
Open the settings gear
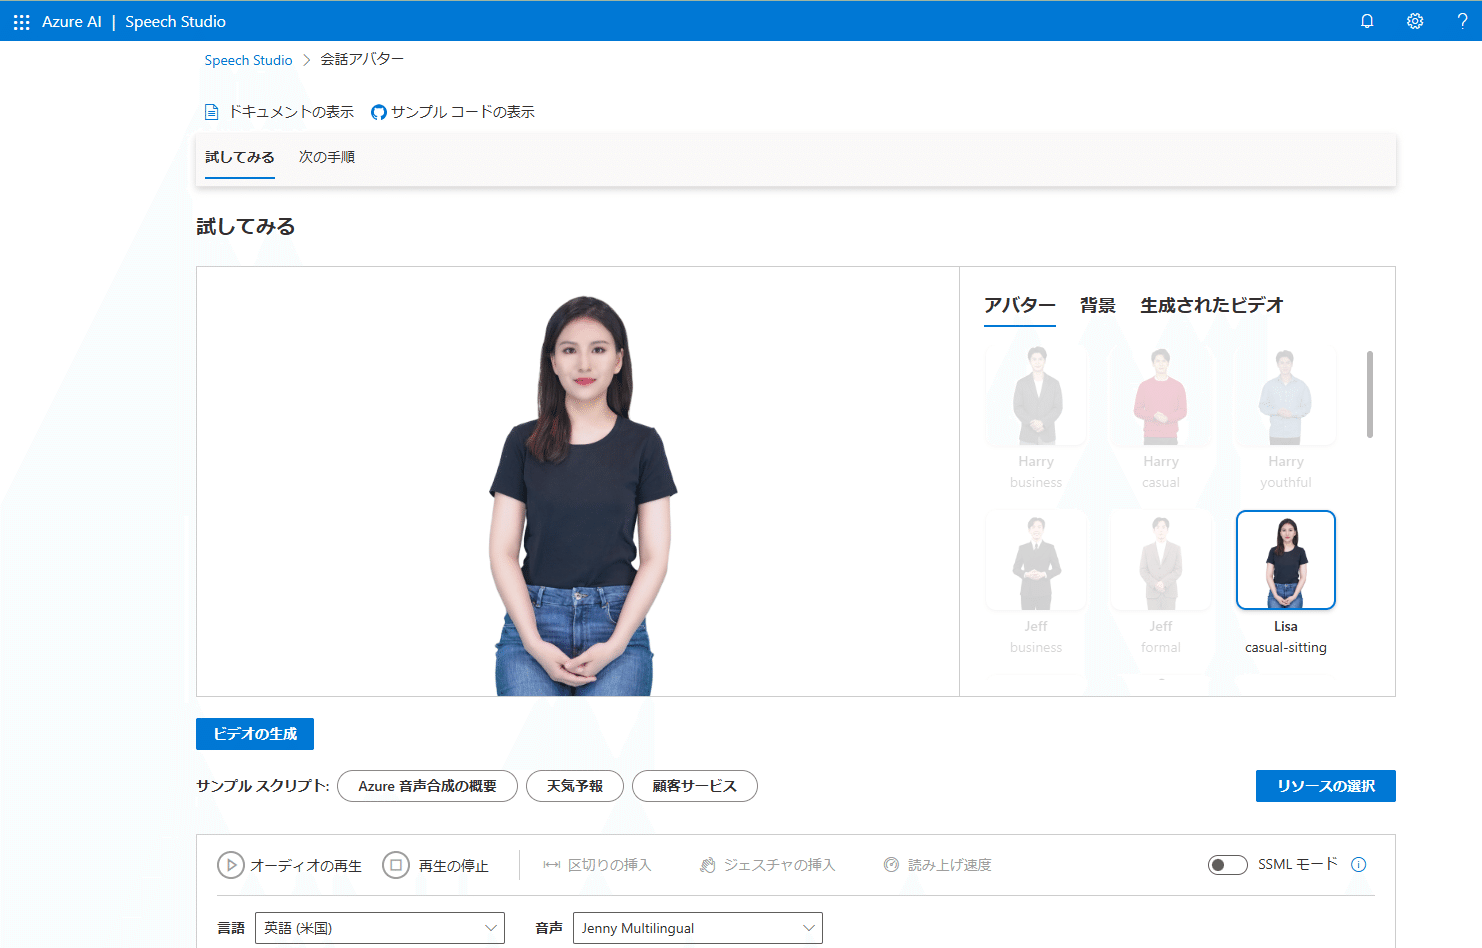[1415, 21]
